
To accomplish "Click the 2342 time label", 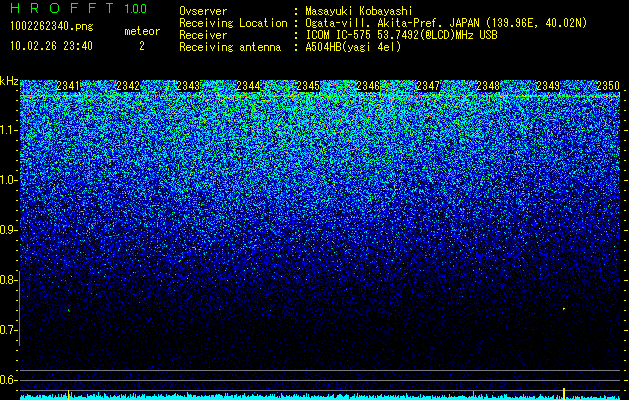I will [128, 86].
